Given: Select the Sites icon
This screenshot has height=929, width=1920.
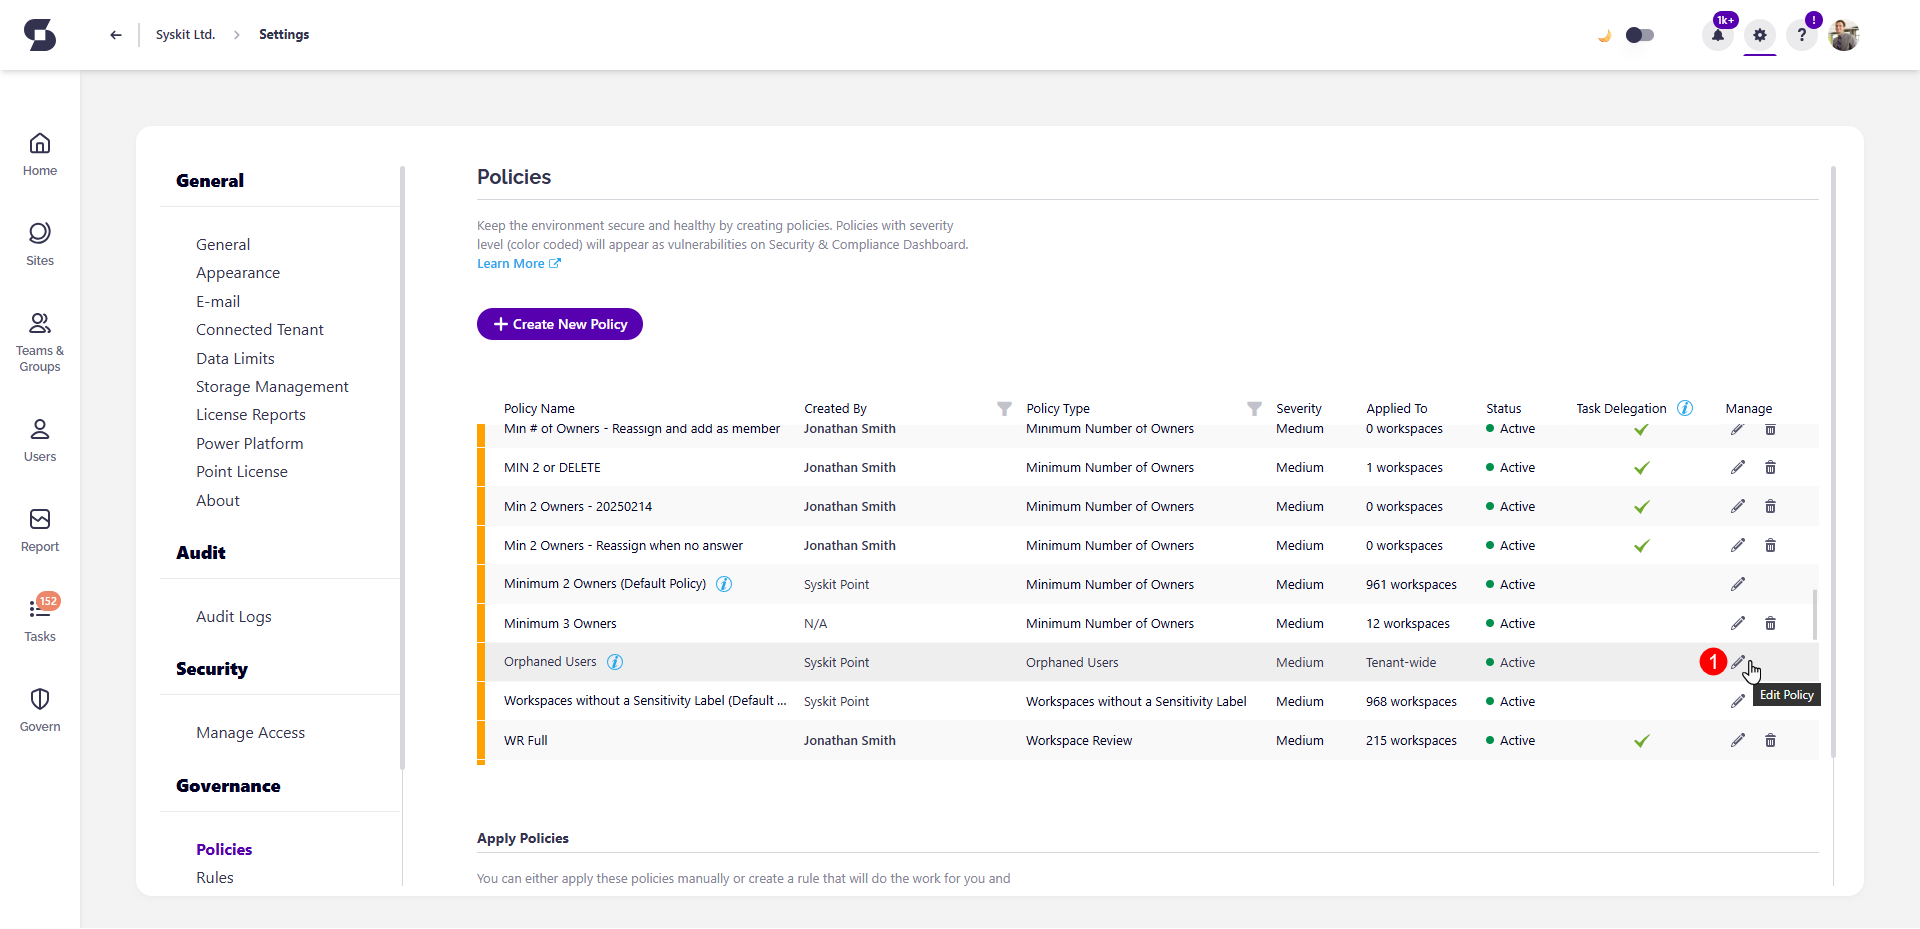Looking at the screenshot, I should 40,243.
